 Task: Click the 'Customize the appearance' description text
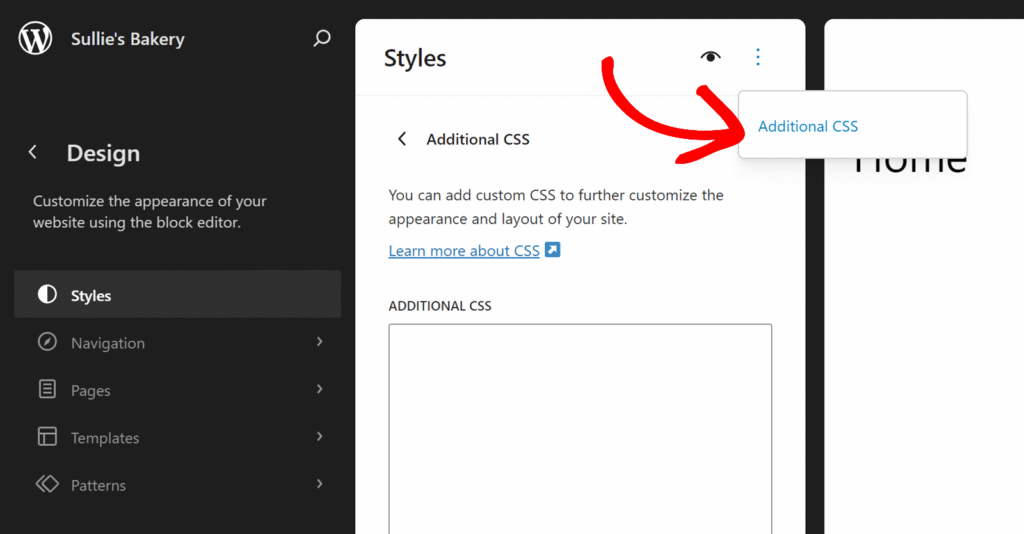(x=150, y=212)
